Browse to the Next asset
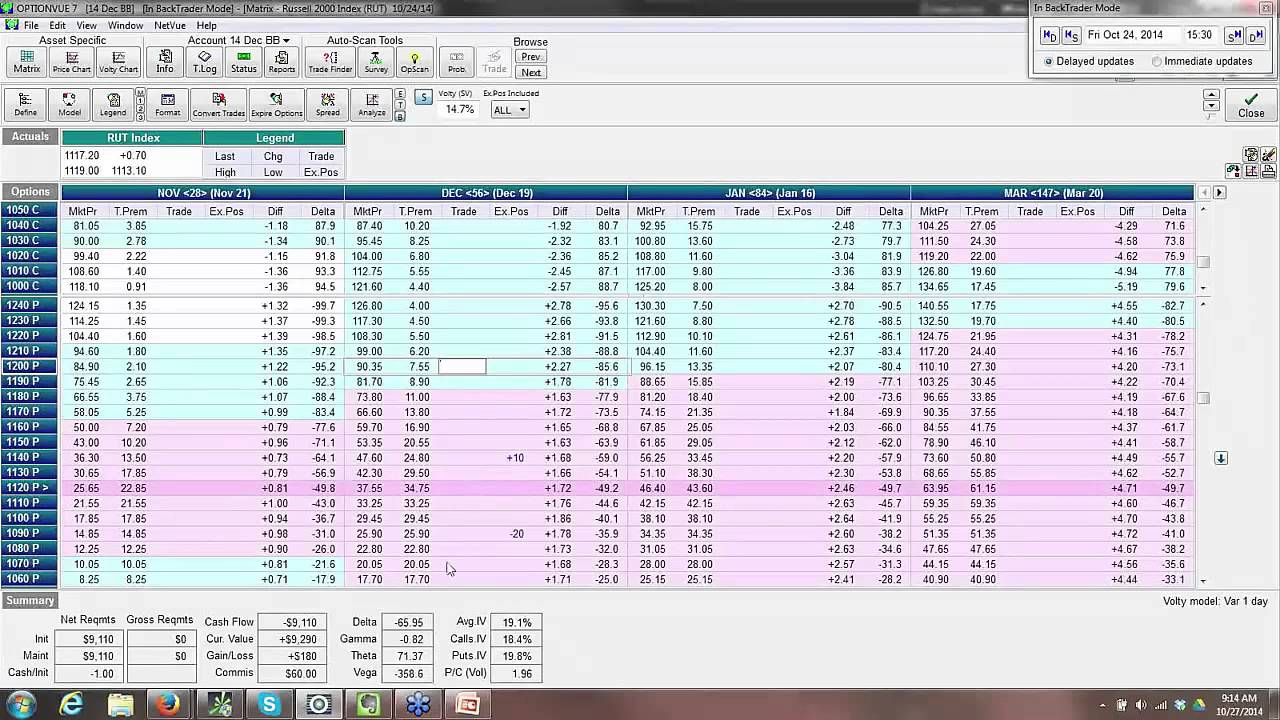Viewport: 1280px width, 720px height. 531,72
